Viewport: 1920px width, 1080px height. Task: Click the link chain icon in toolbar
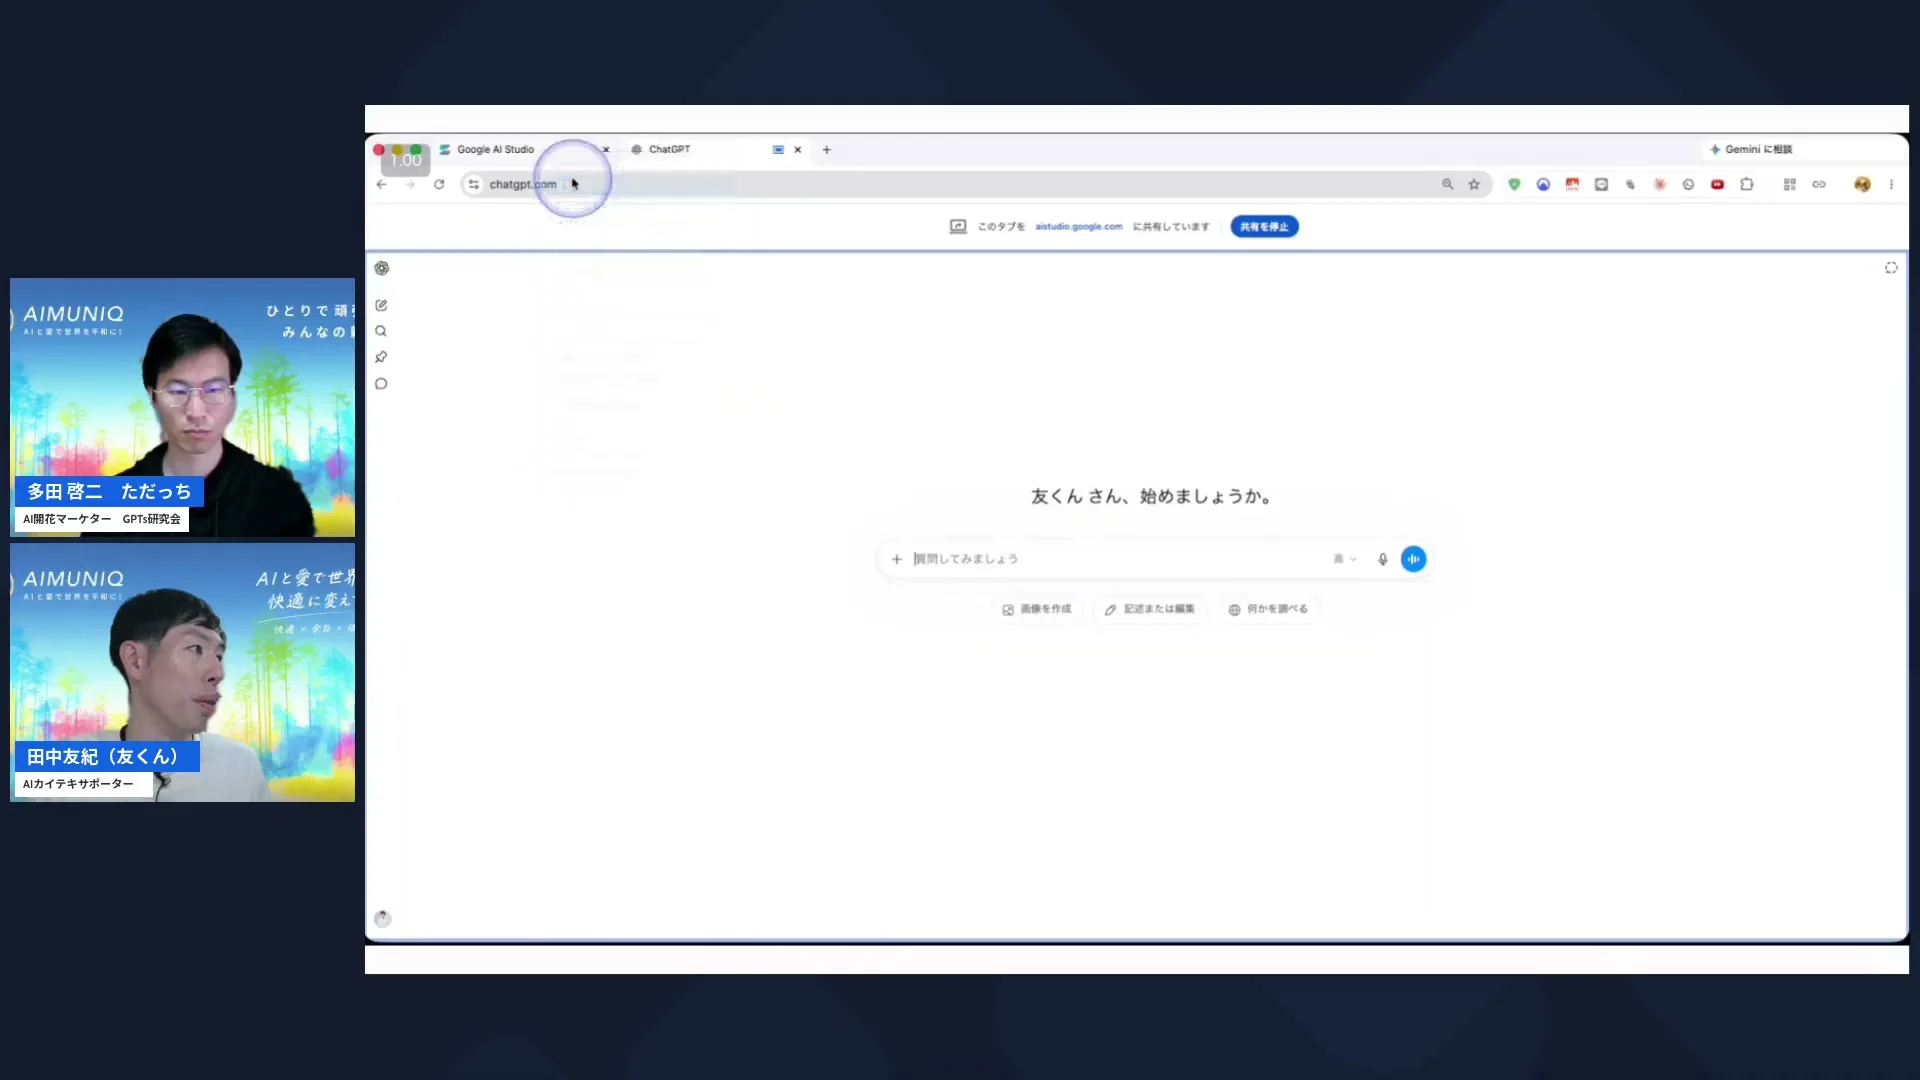pos(1819,184)
